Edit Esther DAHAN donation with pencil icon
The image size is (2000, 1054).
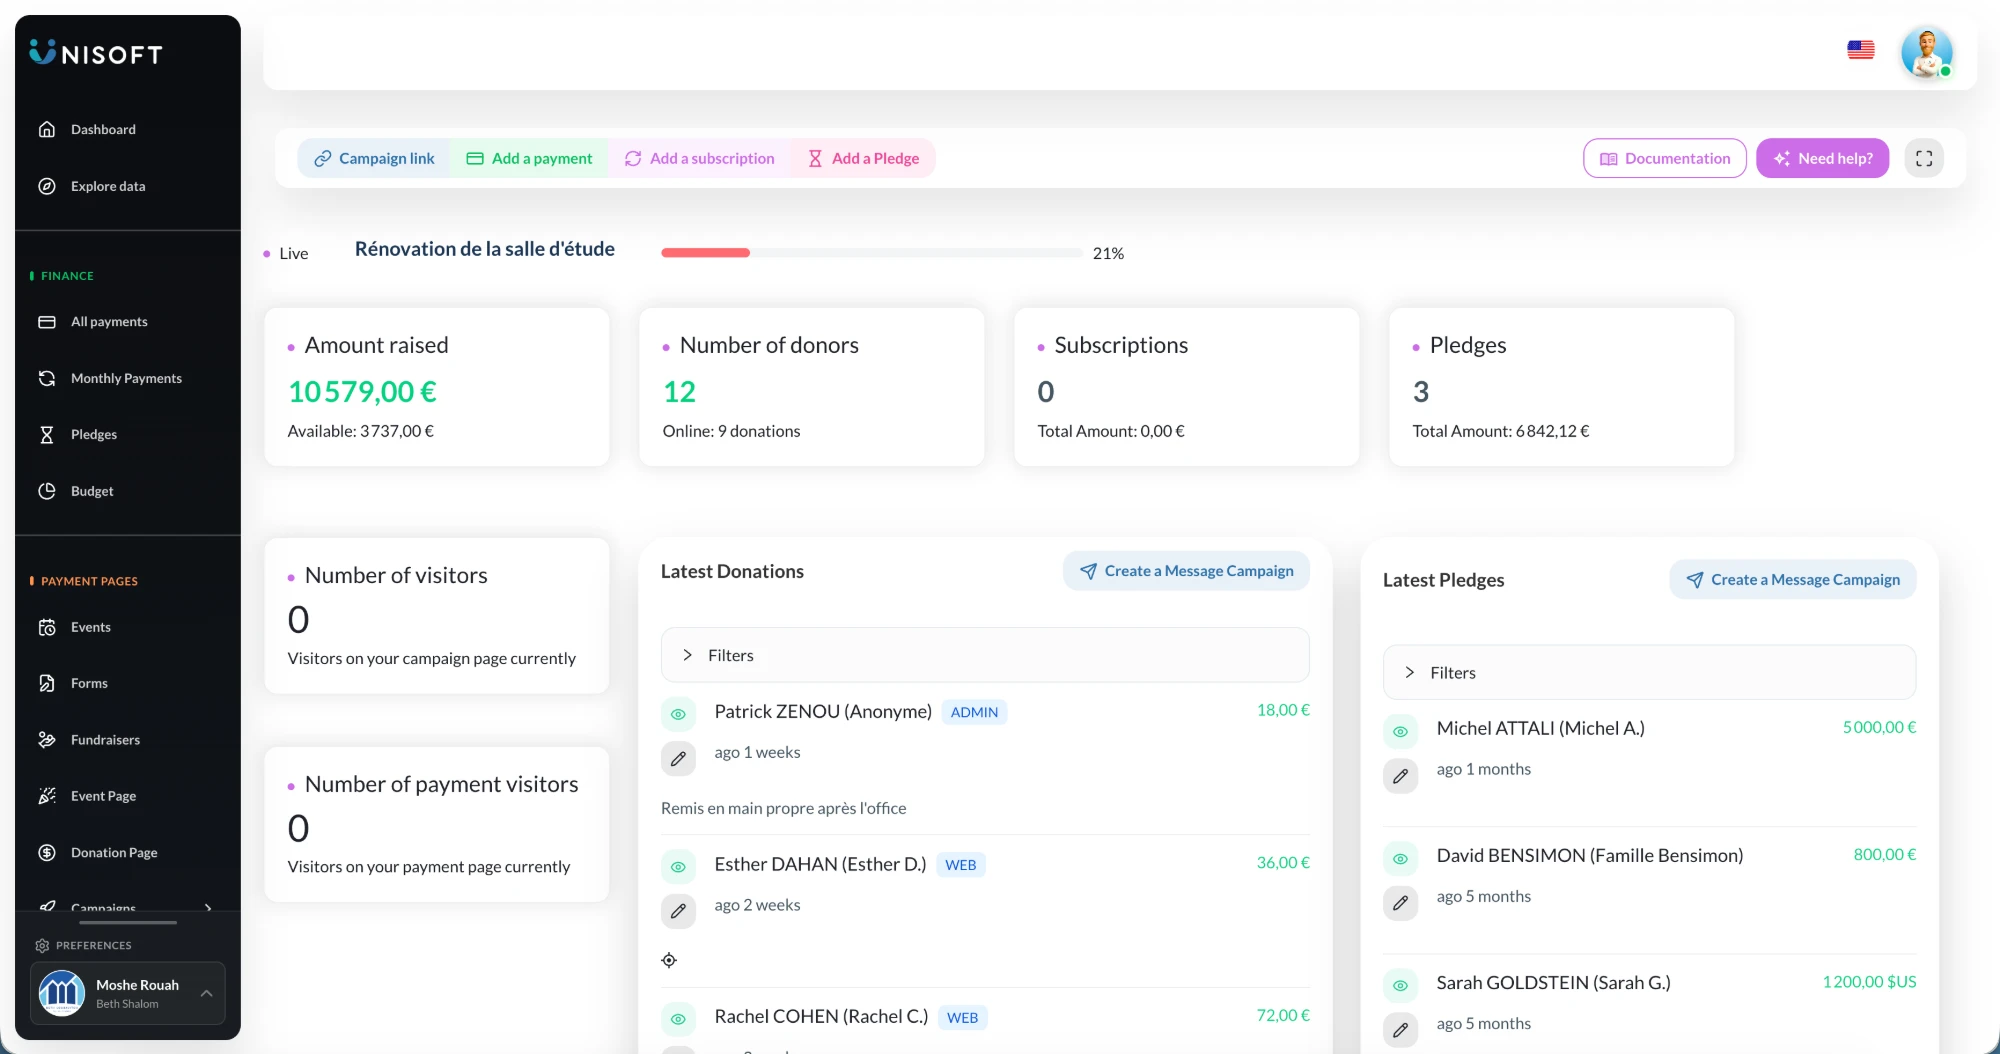(x=678, y=911)
